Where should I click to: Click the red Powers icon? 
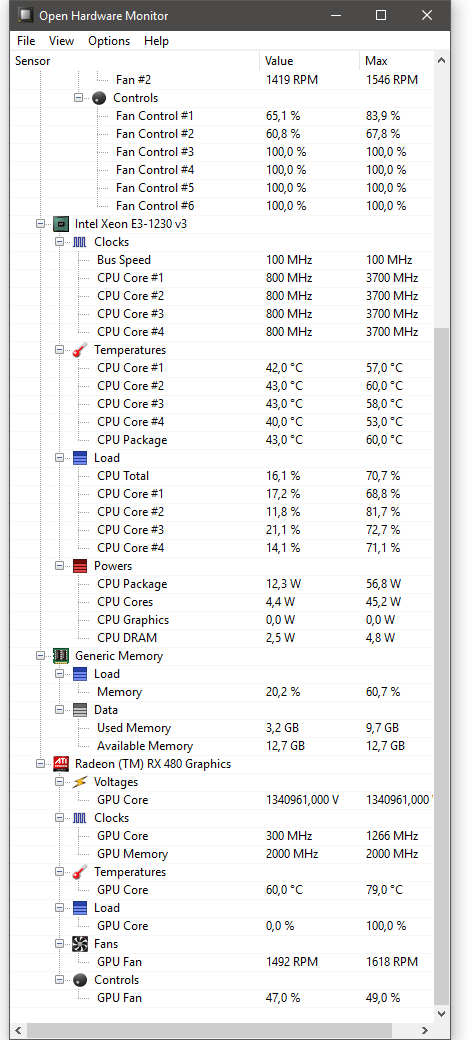click(80, 566)
